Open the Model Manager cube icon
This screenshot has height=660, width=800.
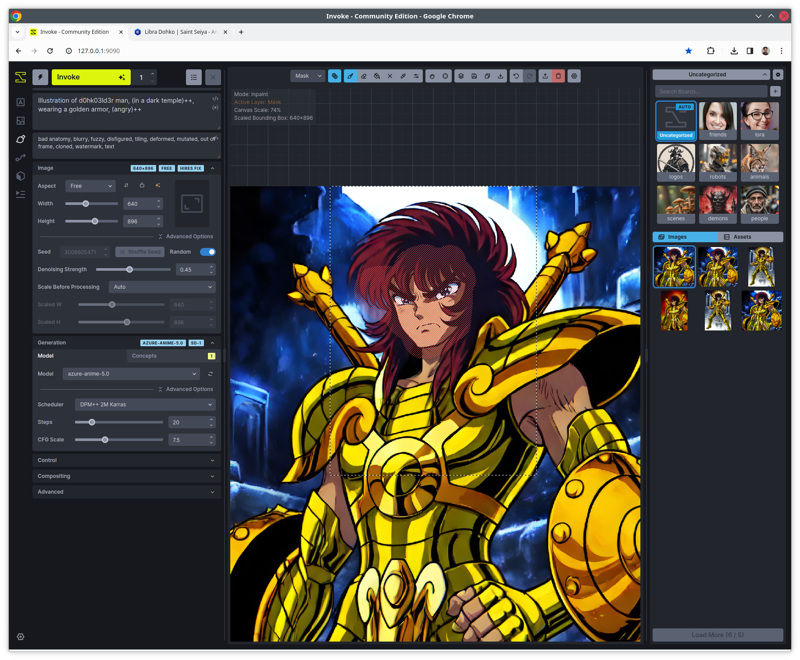click(20, 176)
